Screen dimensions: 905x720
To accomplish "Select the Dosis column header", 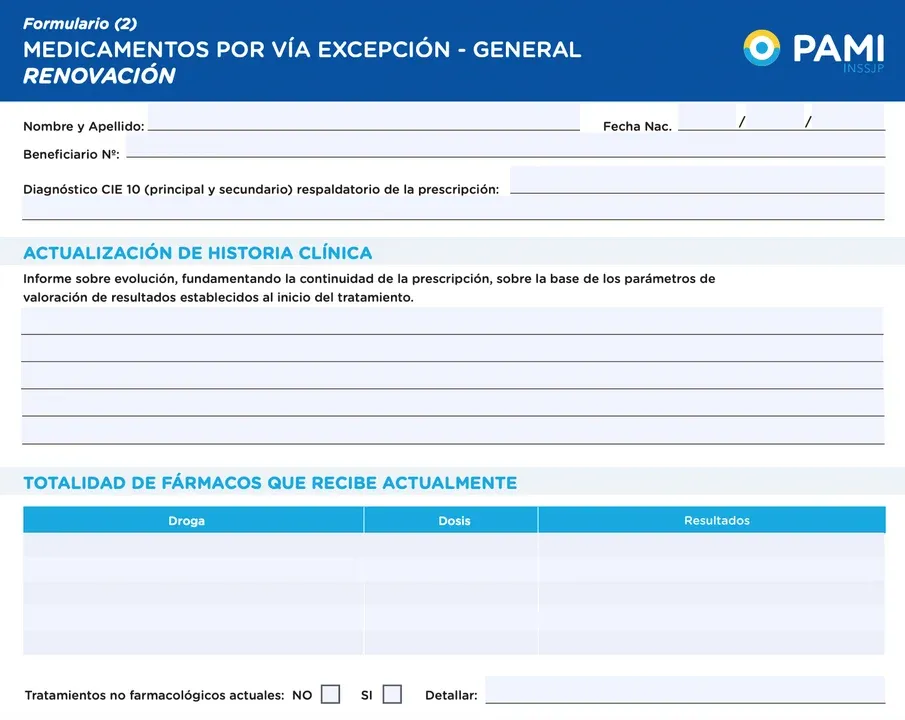I will (x=453, y=520).
